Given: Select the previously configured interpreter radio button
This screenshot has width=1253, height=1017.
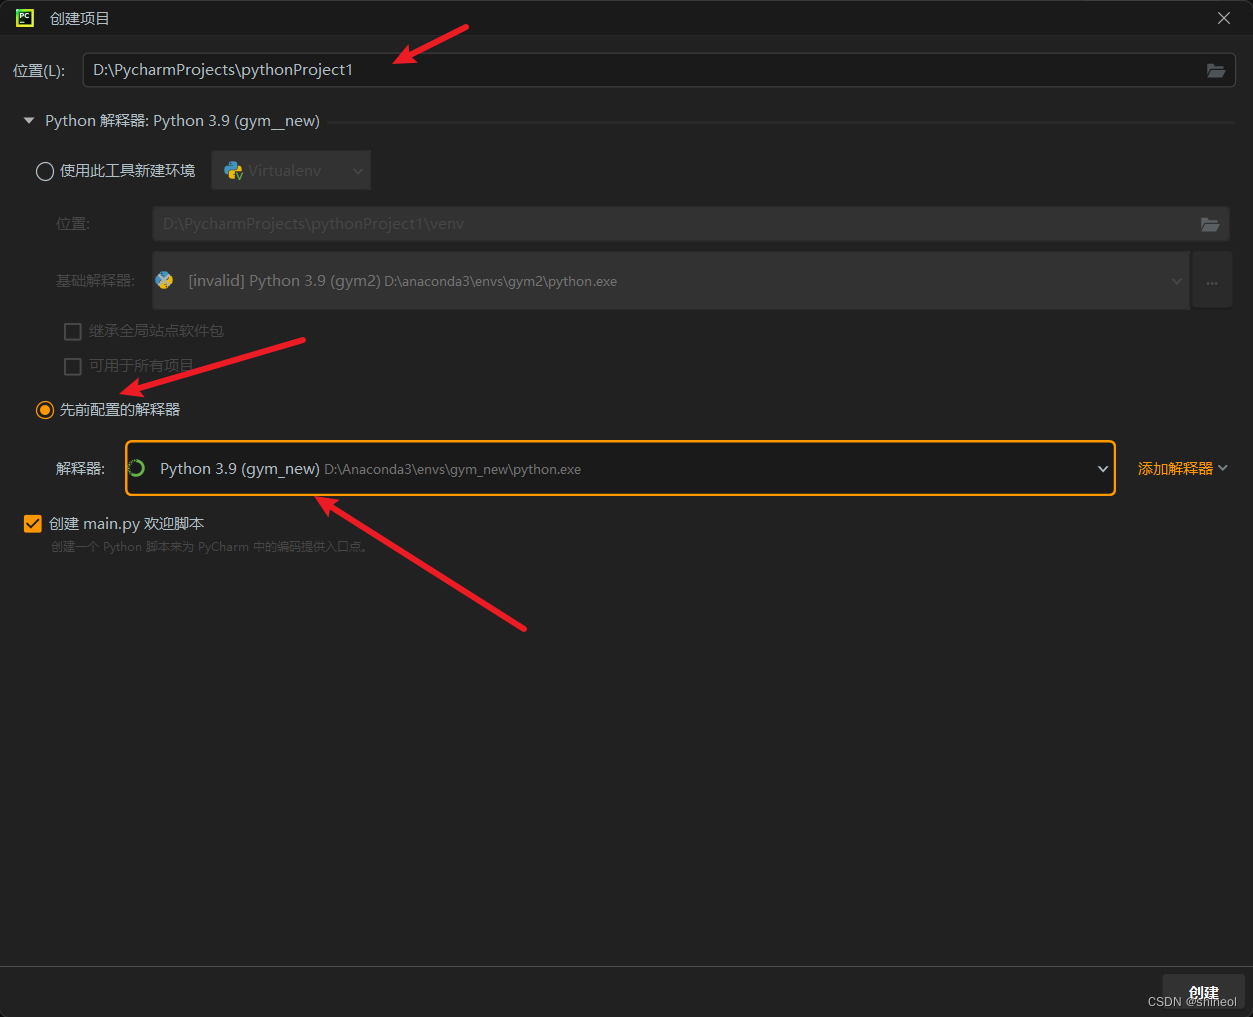Looking at the screenshot, I should point(45,410).
